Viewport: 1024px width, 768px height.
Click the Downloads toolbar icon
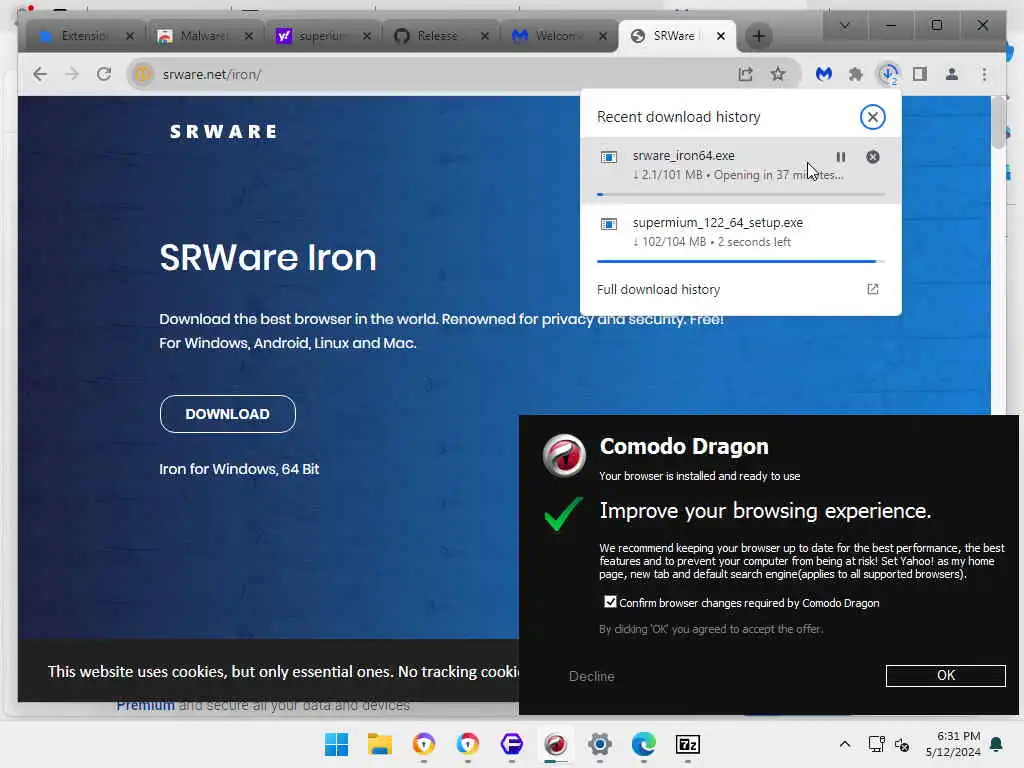[888, 74]
